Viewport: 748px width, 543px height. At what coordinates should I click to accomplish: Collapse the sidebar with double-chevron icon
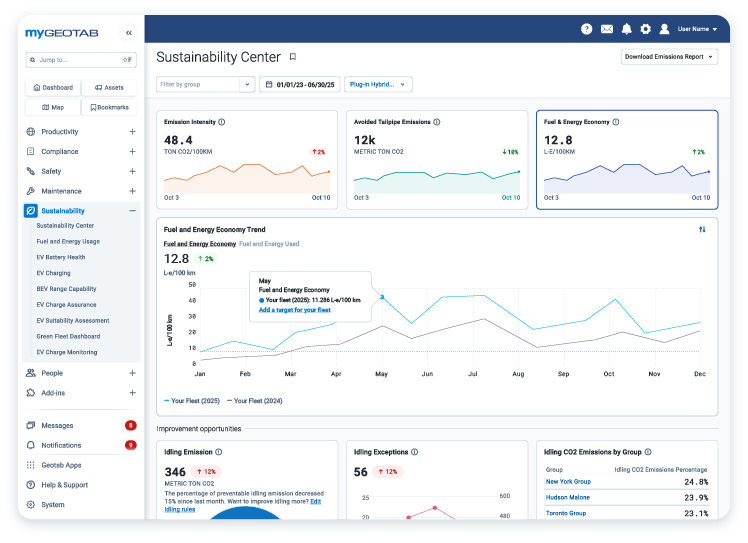(129, 33)
